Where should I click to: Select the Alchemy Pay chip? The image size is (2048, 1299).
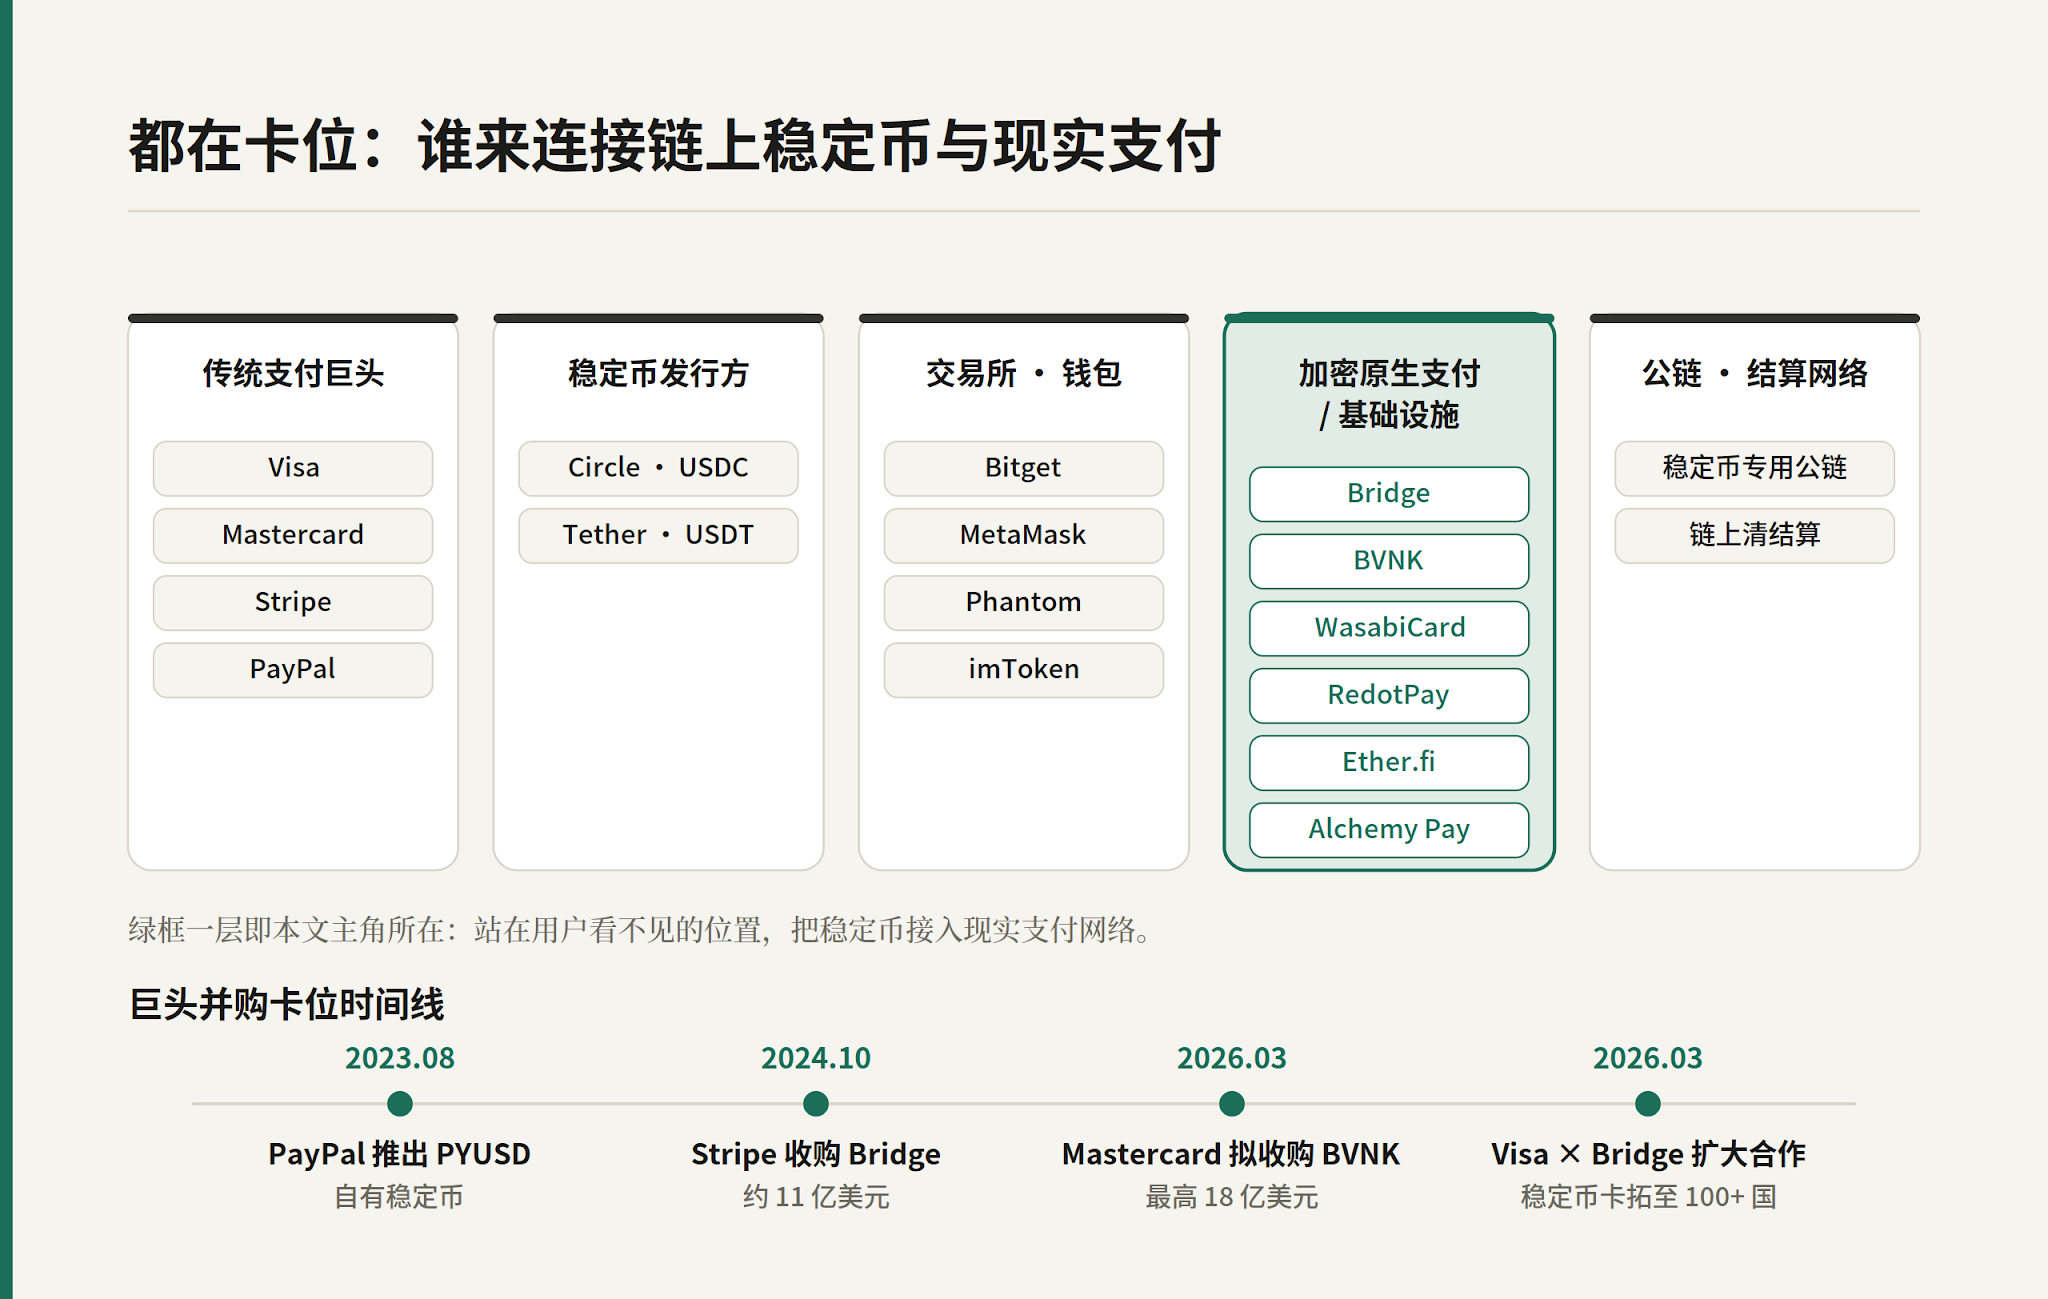coord(1389,829)
